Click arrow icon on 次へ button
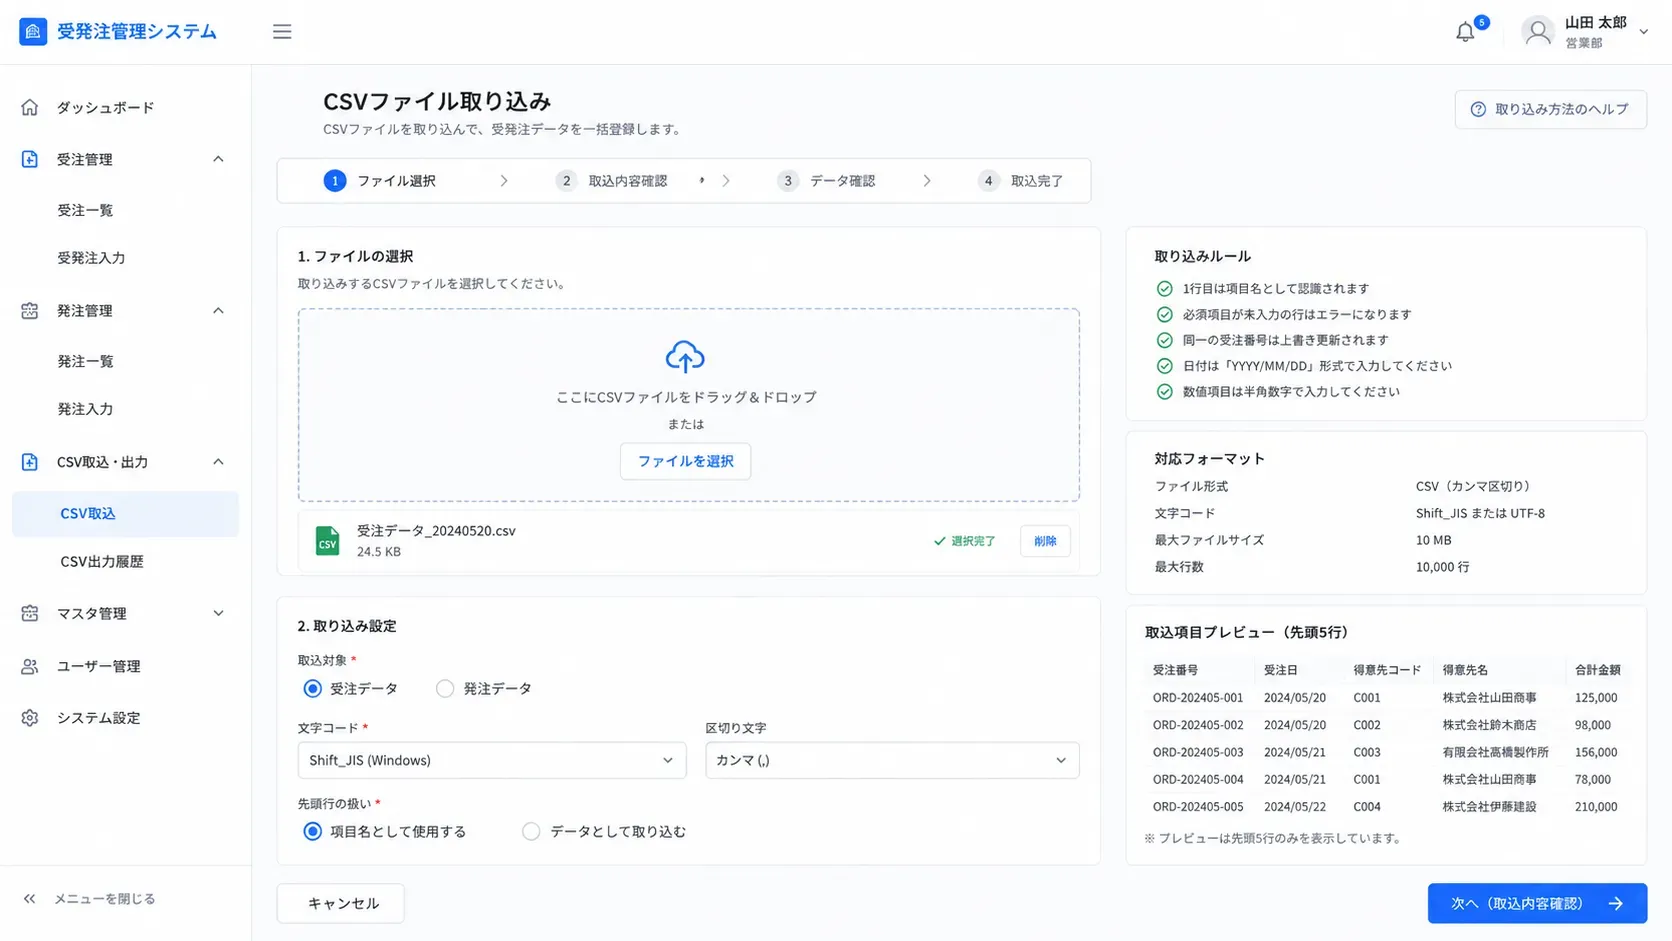 (1616, 904)
